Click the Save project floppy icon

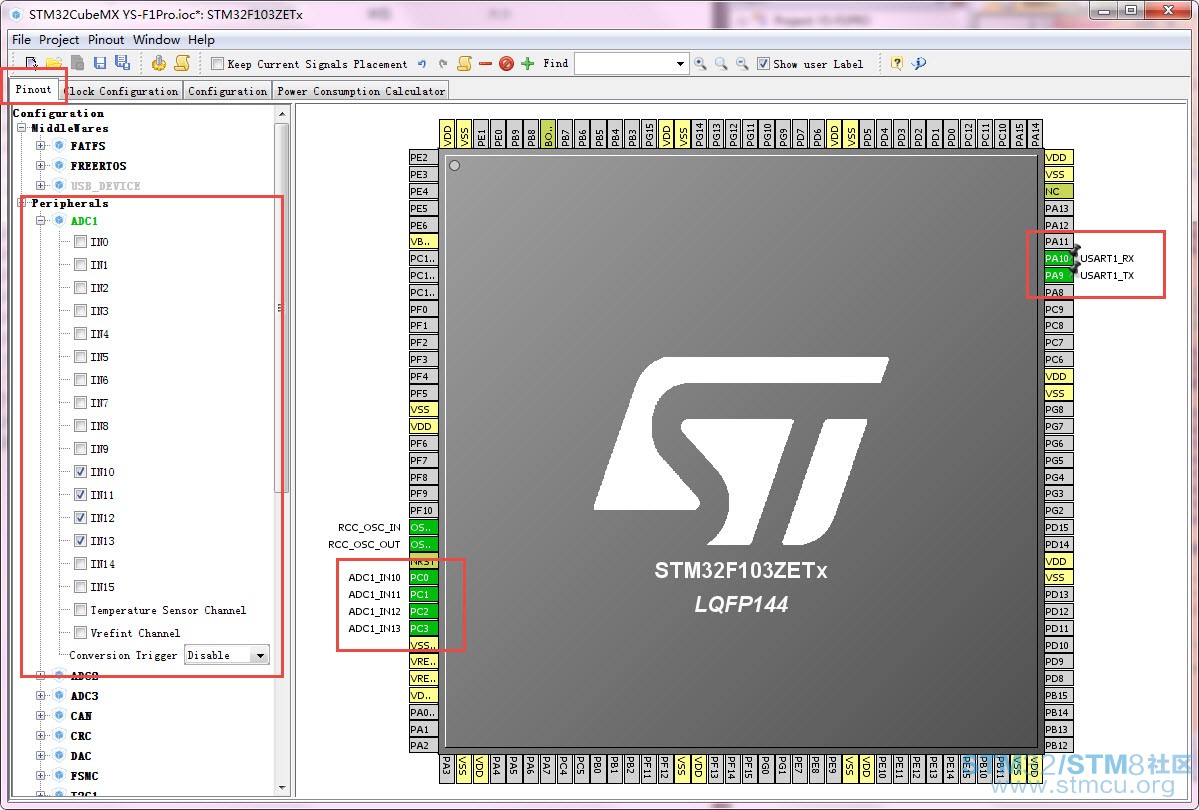click(x=100, y=63)
